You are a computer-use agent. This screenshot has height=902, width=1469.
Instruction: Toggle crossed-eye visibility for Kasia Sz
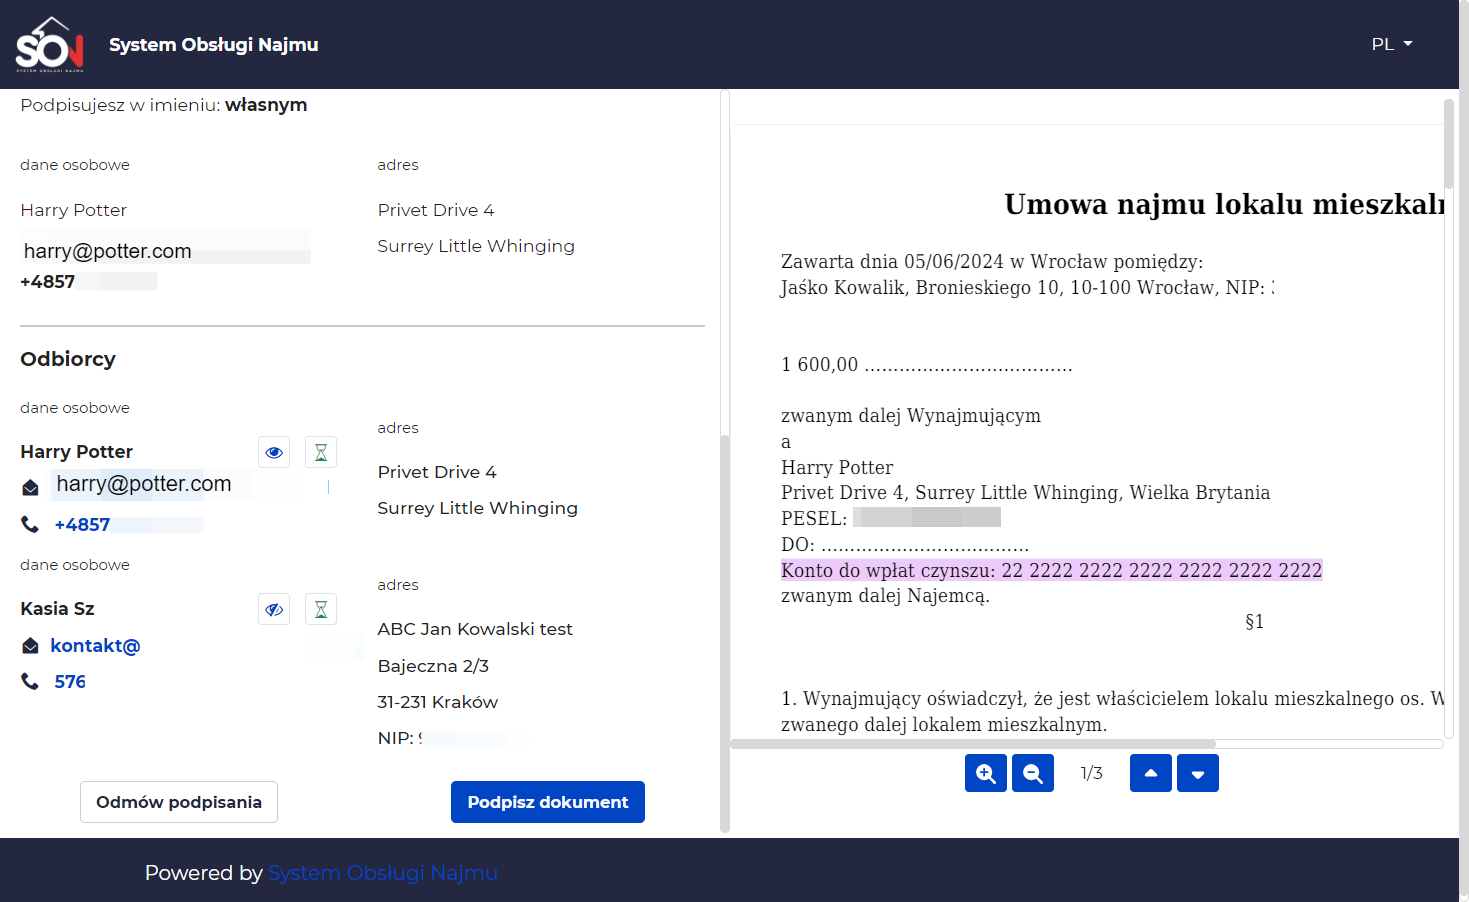(x=274, y=609)
